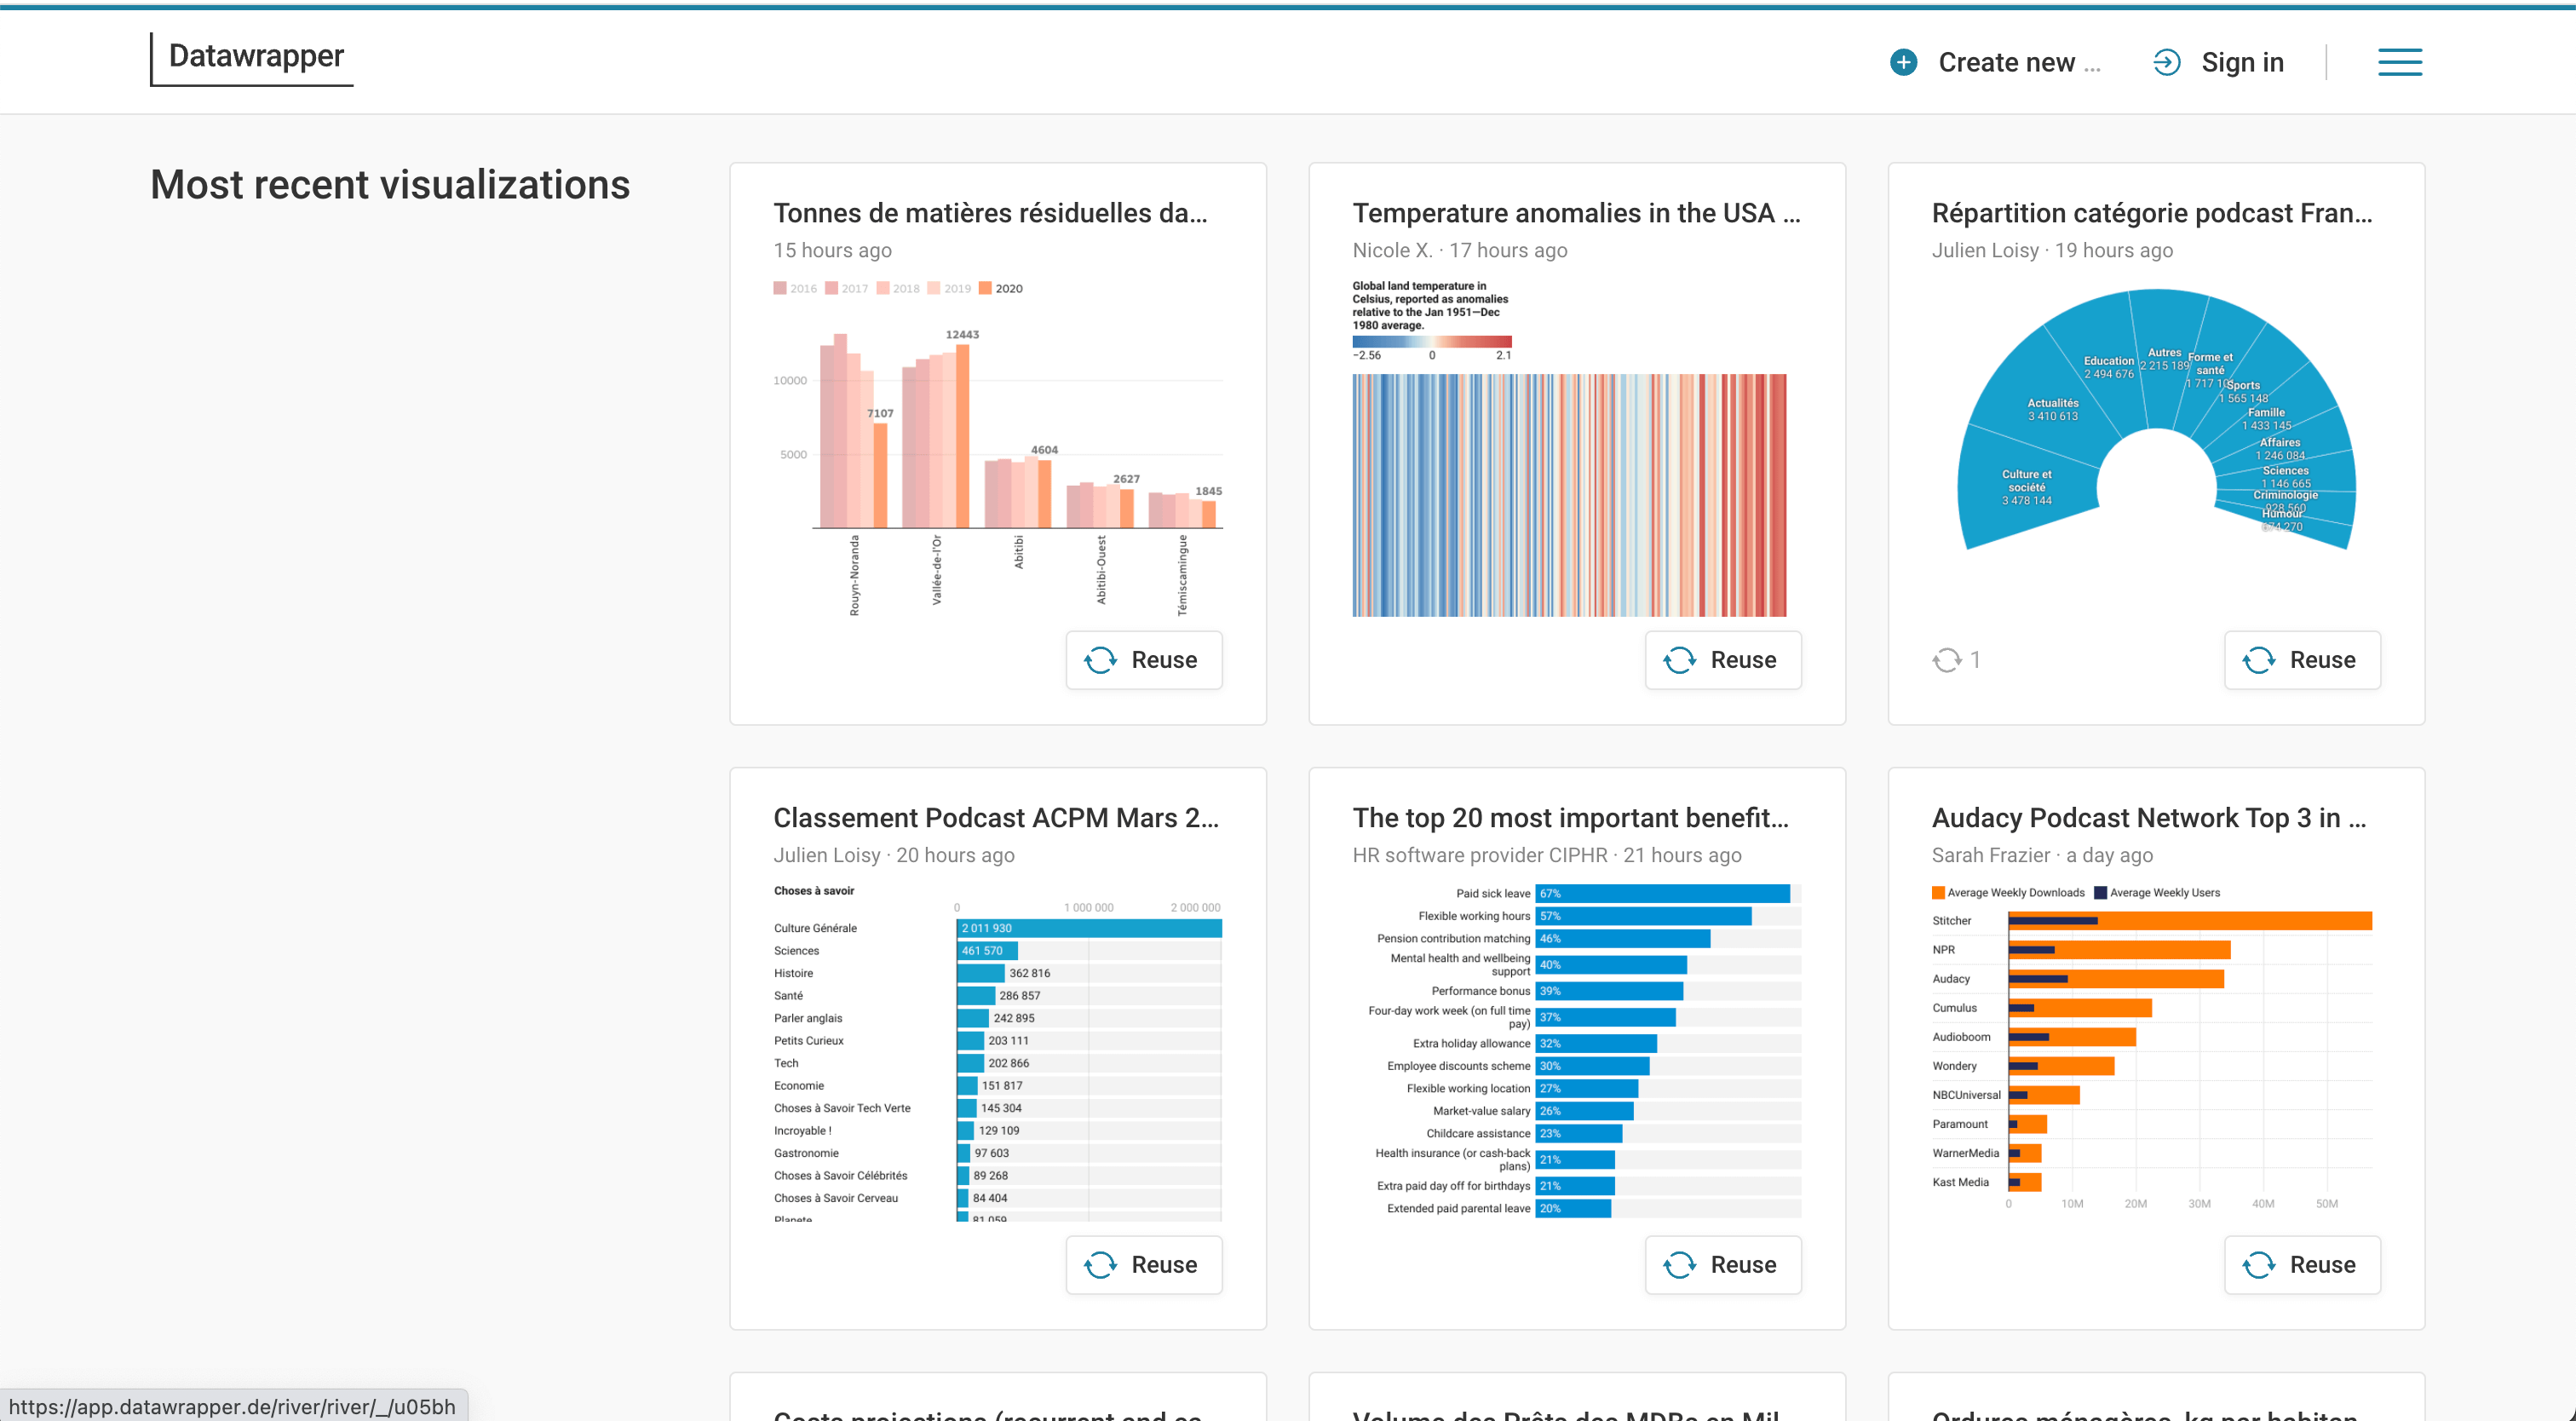Open Temperature anomalies in the USA title
The width and height of the screenshot is (2576, 1421).
(1575, 213)
